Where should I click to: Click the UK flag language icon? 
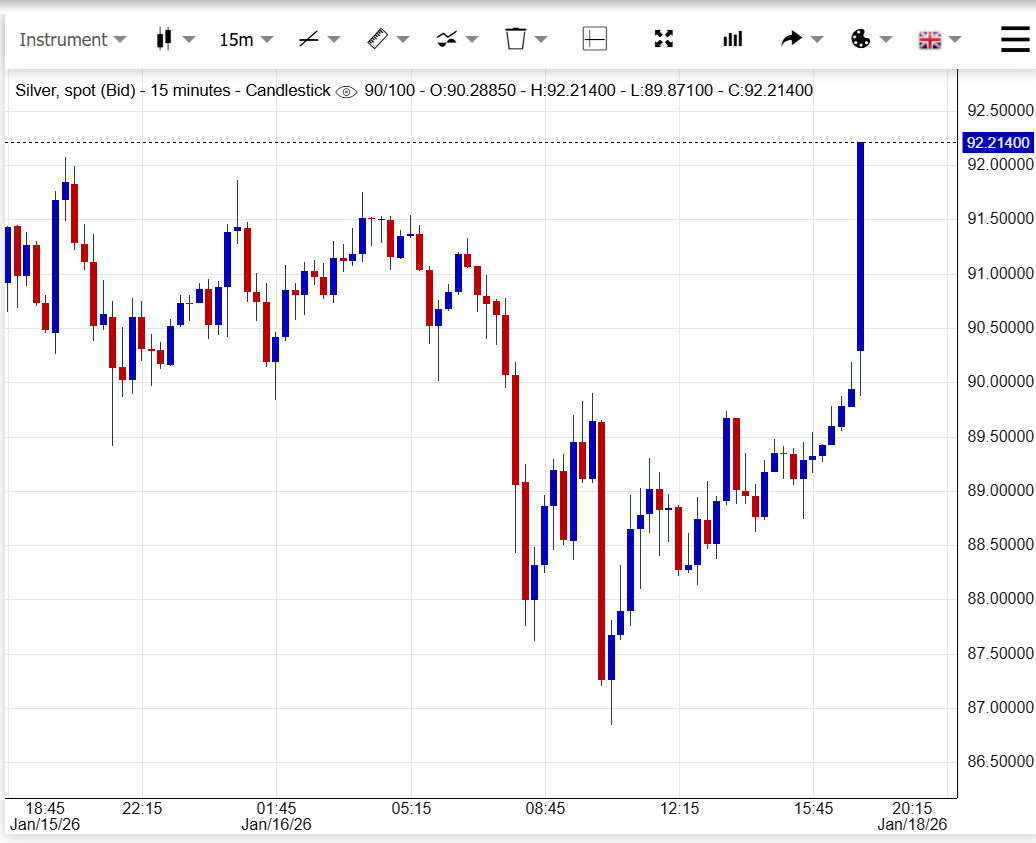930,40
